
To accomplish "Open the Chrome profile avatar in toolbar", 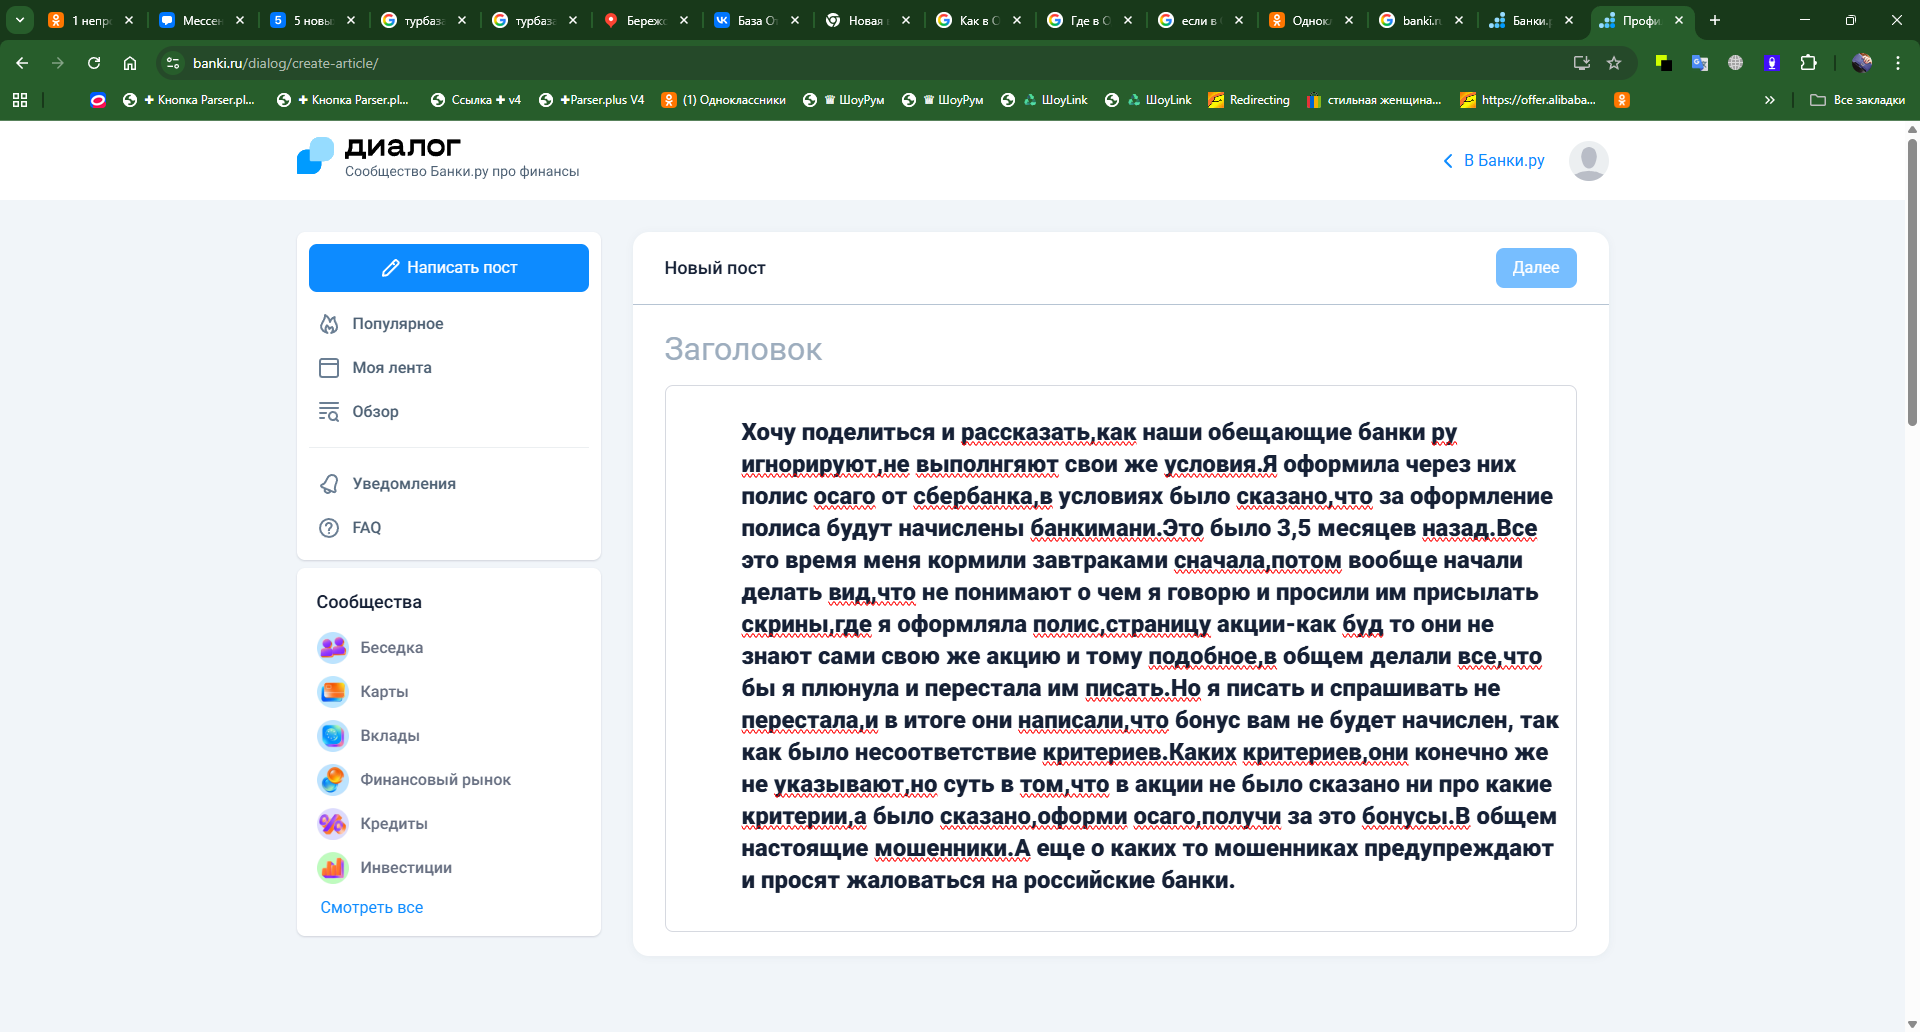I will (1862, 63).
